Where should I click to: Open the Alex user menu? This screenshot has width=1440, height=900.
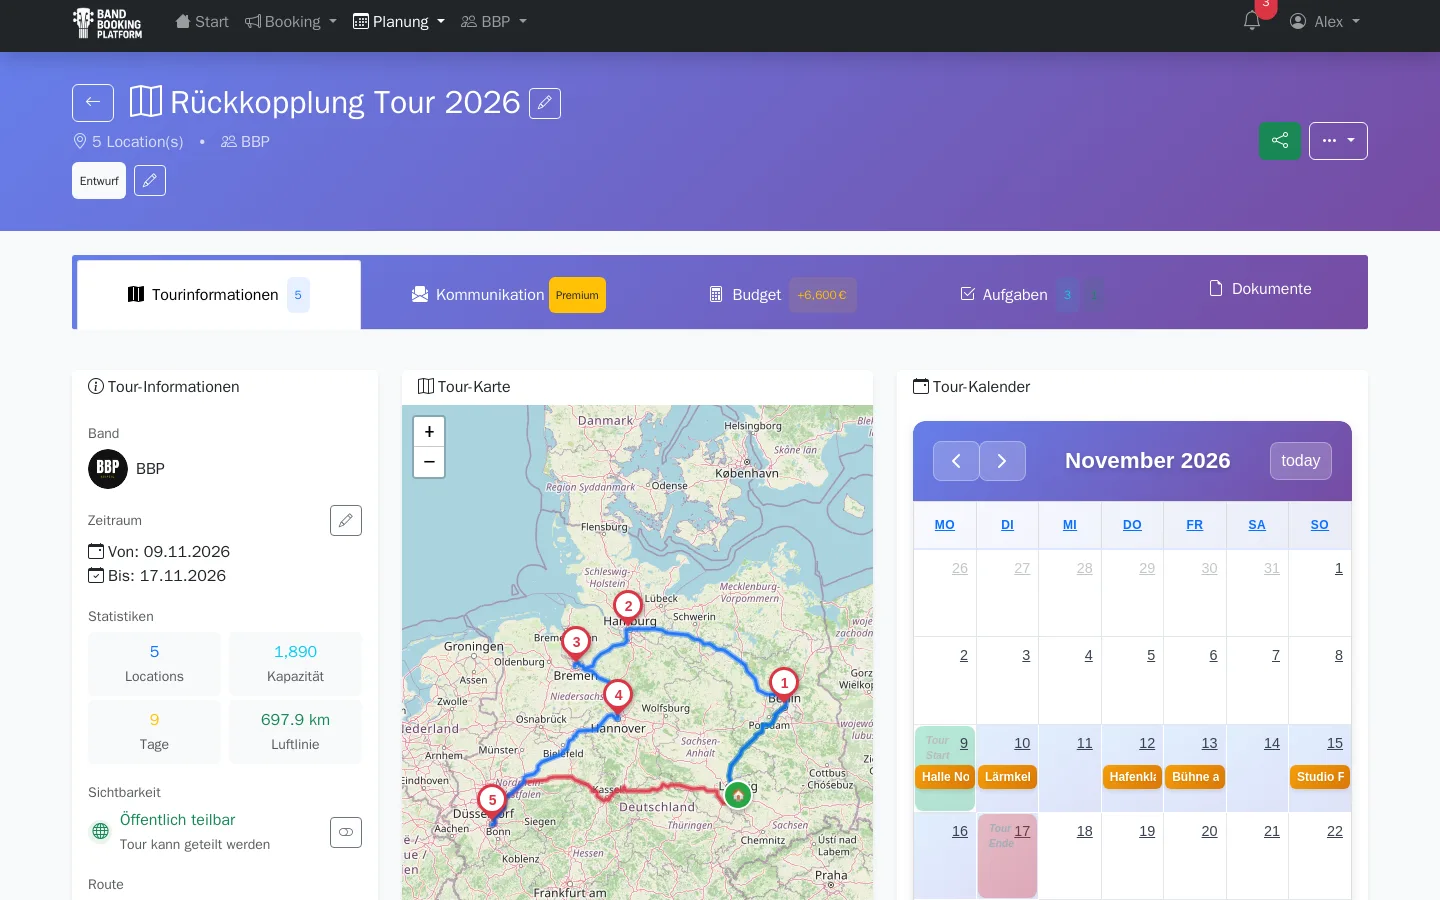click(1325, 22)
